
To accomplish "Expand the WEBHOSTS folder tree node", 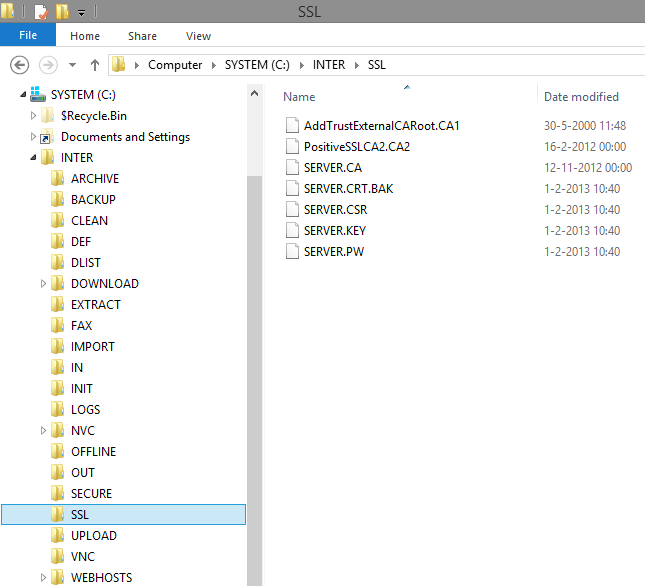I will 43,577.
